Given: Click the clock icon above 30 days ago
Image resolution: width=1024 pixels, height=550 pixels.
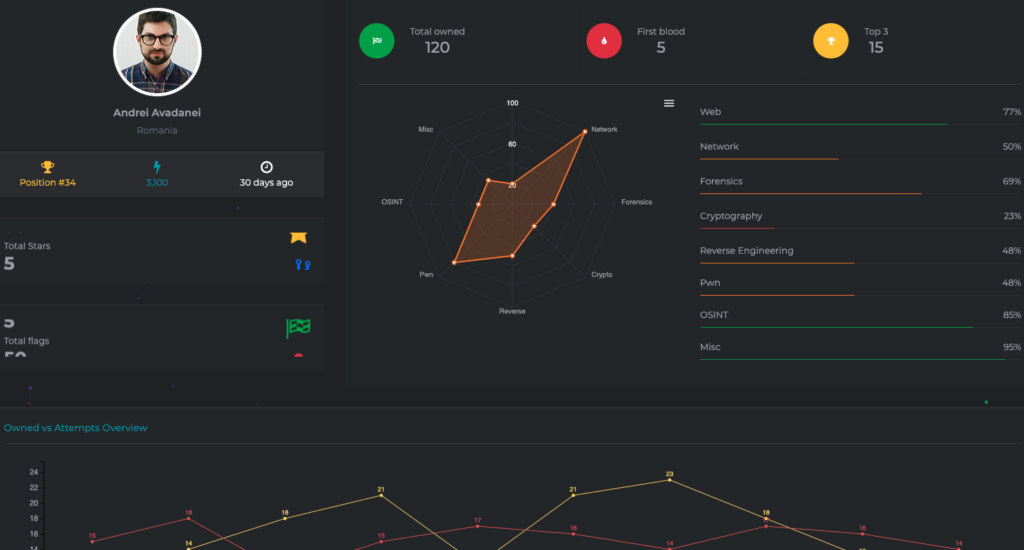Looking at the screenshot, I should pyautogui.click(x=266, y=167).
